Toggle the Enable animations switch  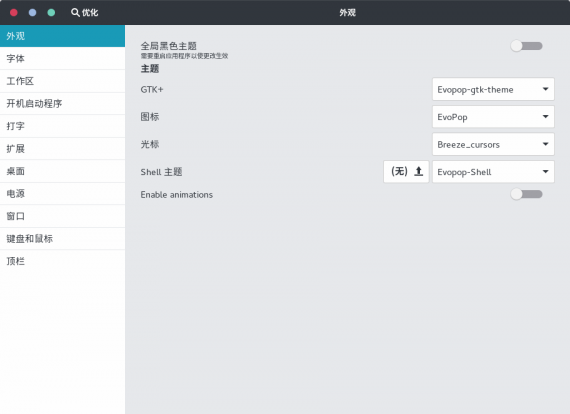(526, 194)
